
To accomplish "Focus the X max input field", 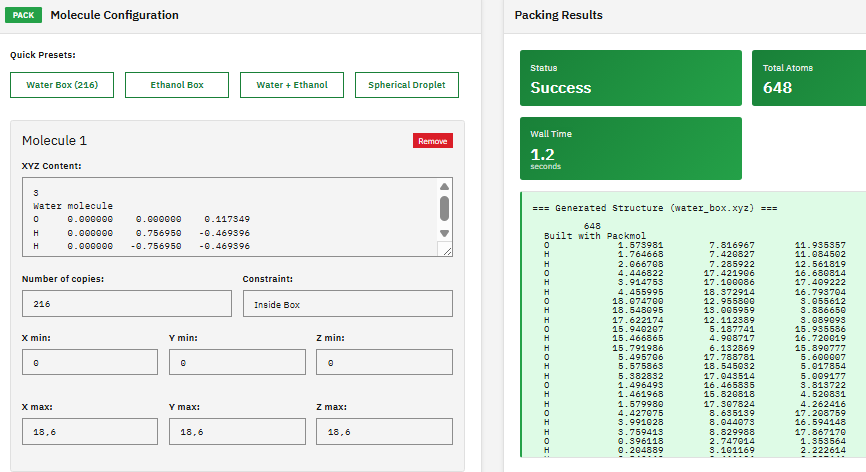I will [x=89, y=431].
